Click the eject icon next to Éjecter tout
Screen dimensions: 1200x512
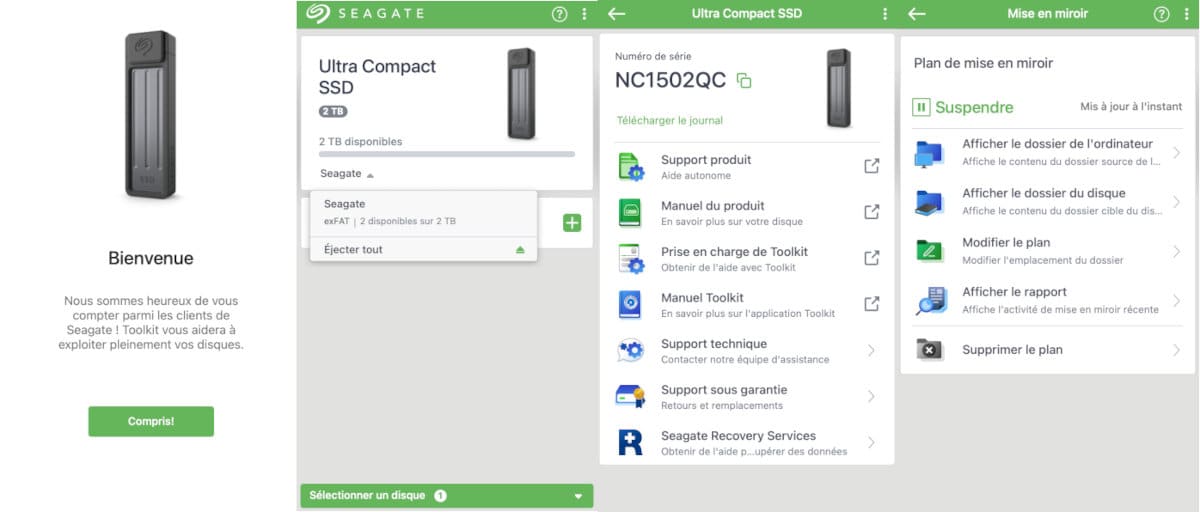pyautogui.click(x=520, y=250)
